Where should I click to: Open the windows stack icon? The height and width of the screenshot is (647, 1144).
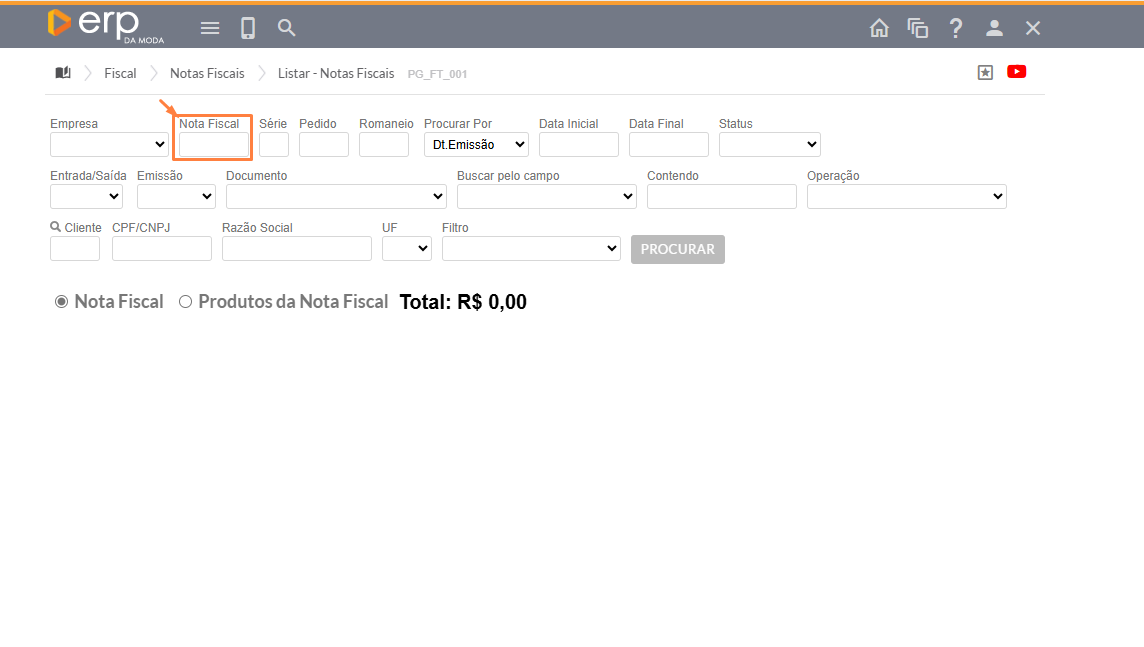[917, 28]
